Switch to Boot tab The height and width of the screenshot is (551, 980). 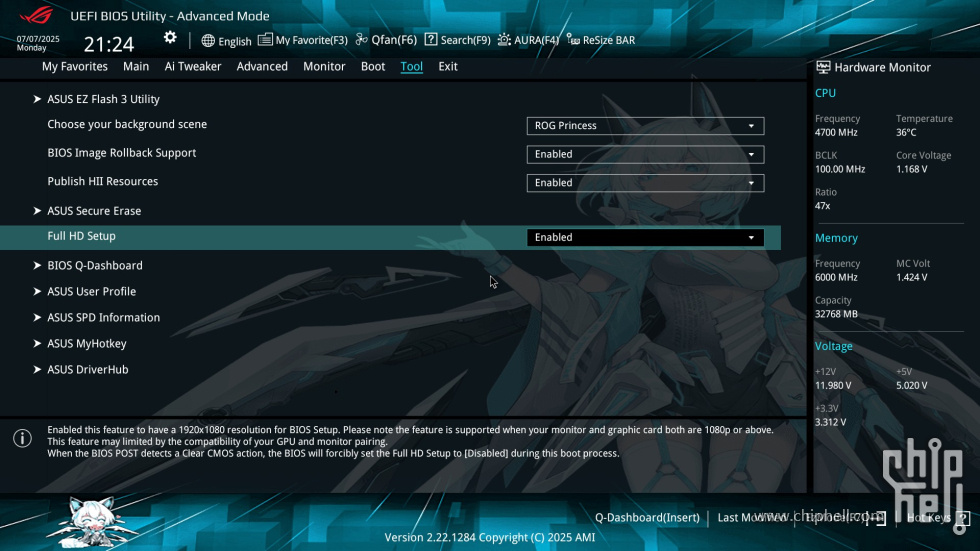(372, 66)
